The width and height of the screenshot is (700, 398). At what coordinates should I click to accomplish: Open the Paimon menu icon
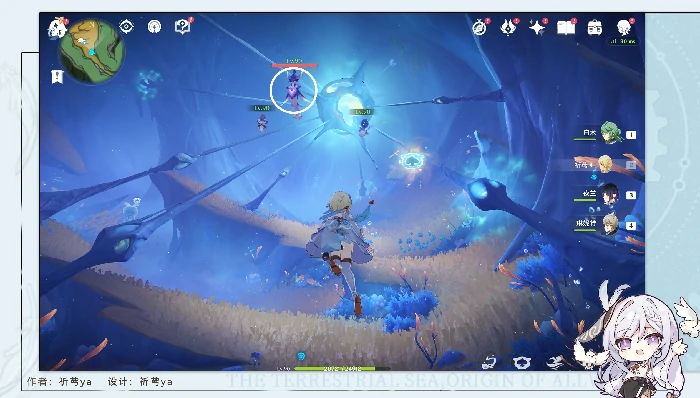[x=57, y=28]
